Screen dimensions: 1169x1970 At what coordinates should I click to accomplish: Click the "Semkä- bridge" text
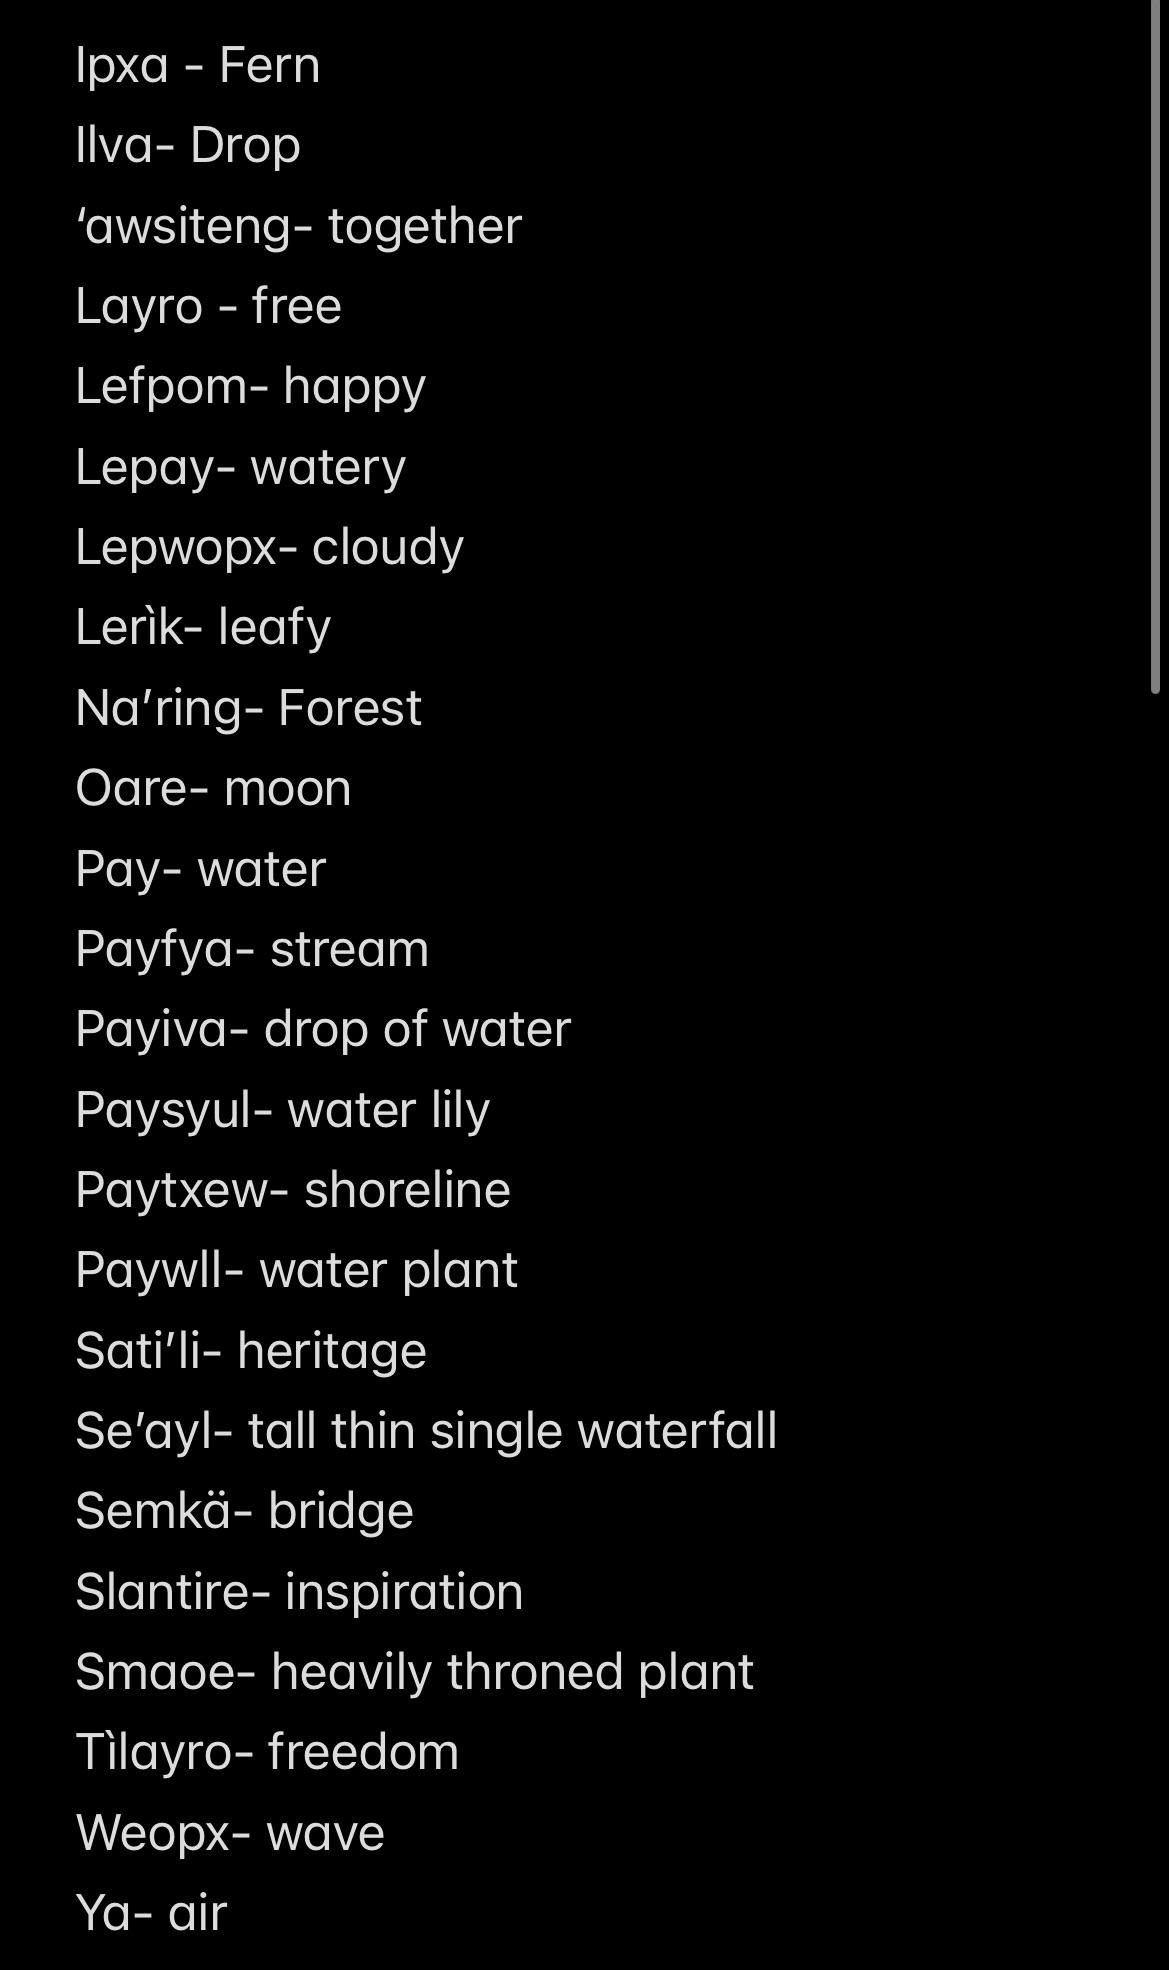click(245, 1511)
